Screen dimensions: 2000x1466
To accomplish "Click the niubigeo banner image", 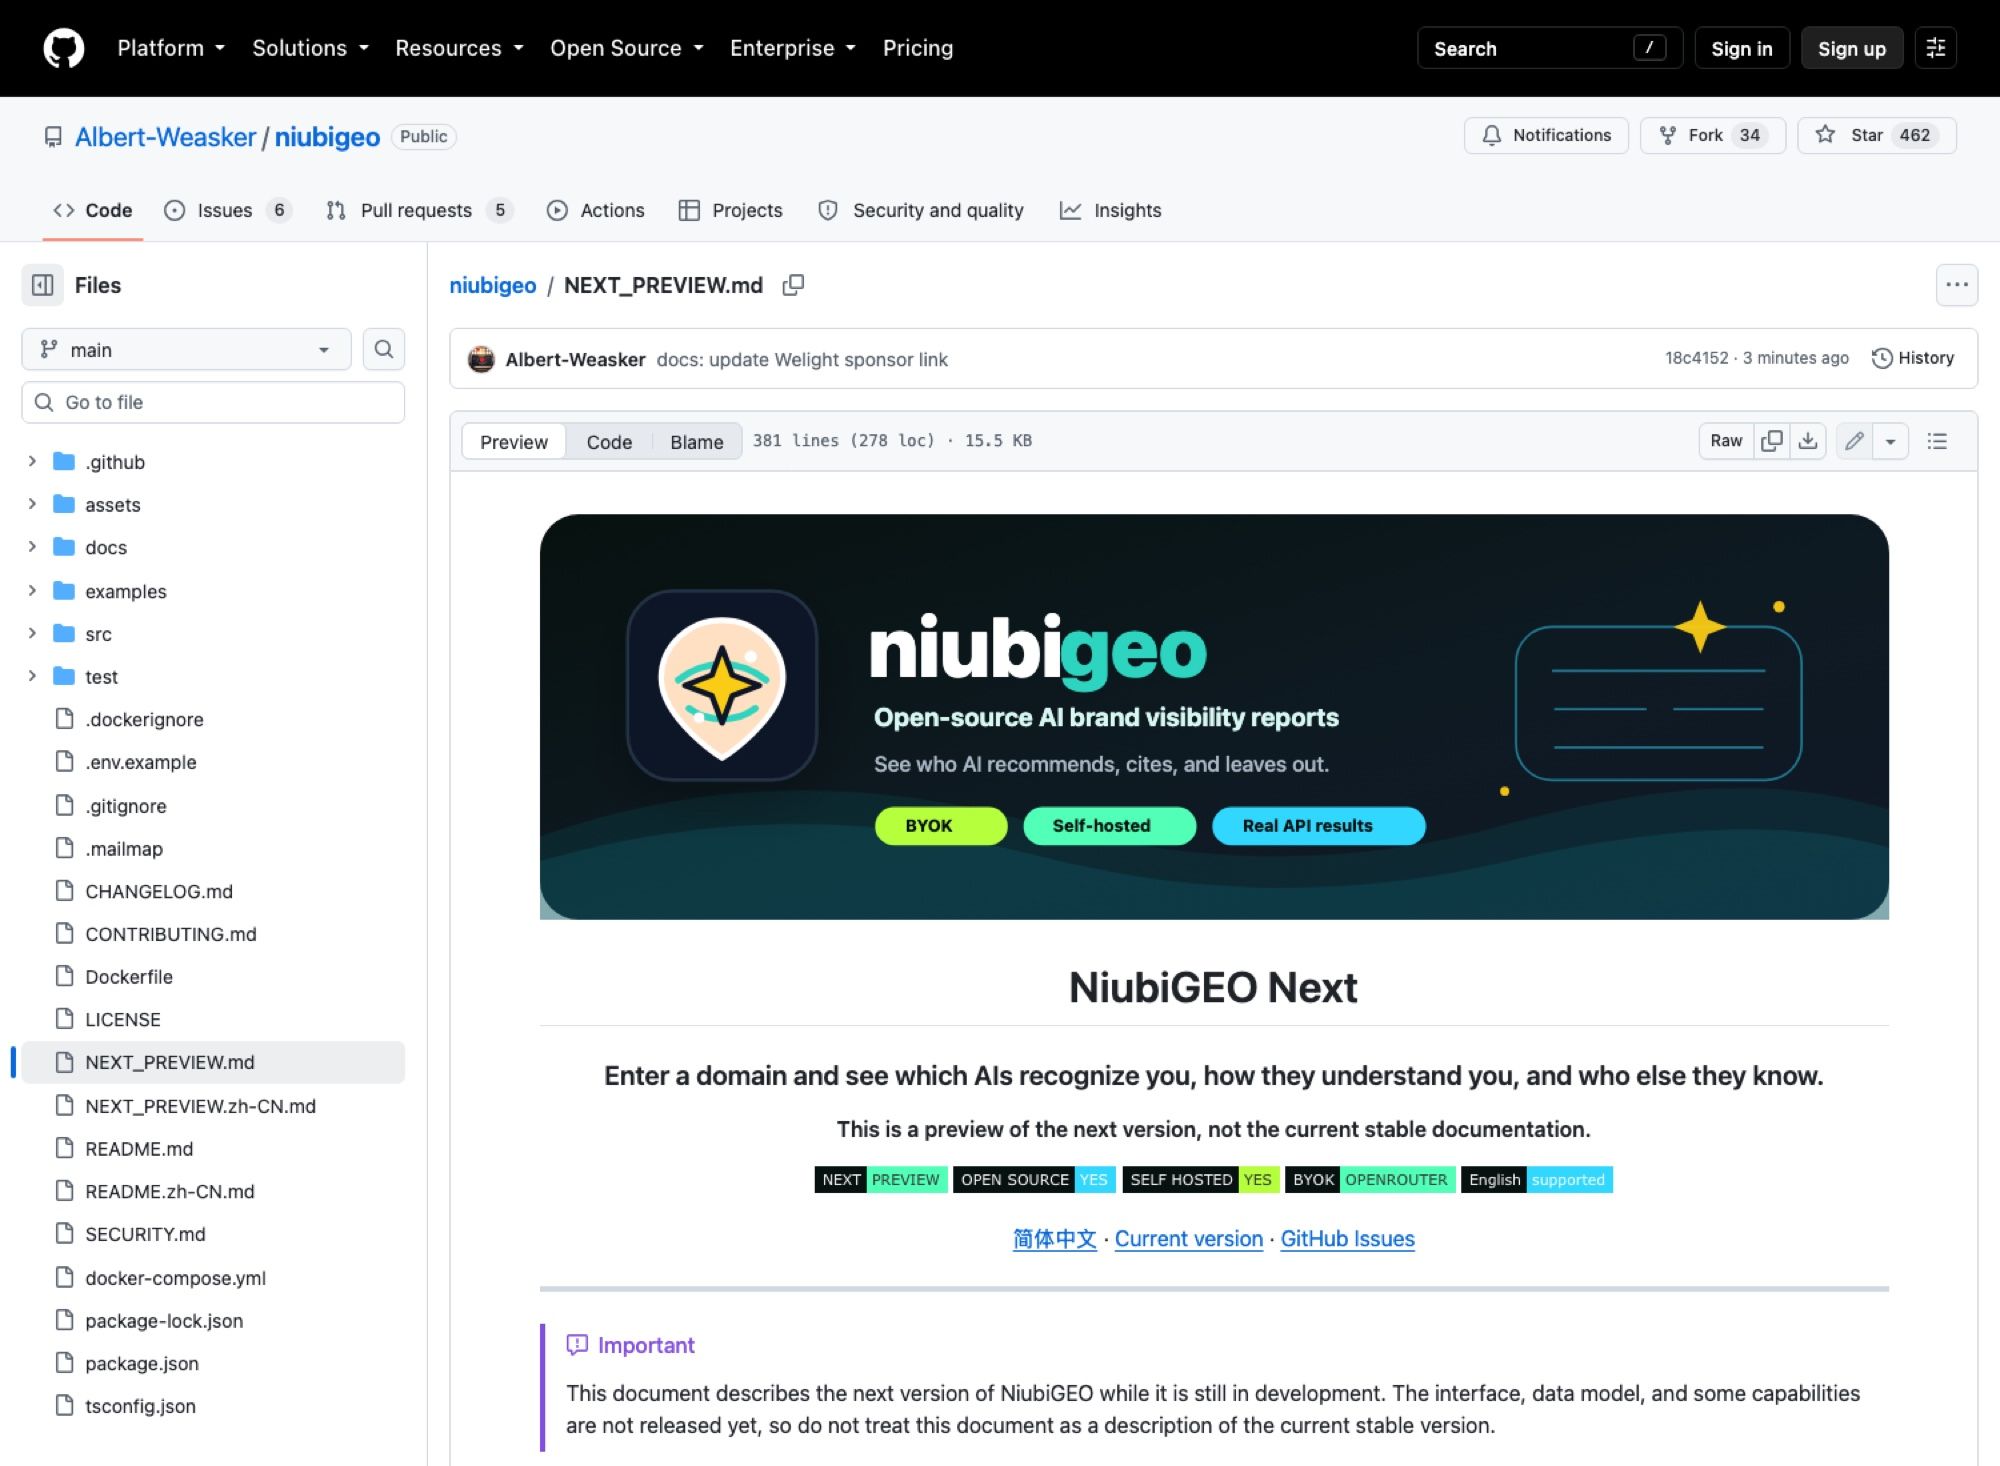I will tap(1214, 717).
